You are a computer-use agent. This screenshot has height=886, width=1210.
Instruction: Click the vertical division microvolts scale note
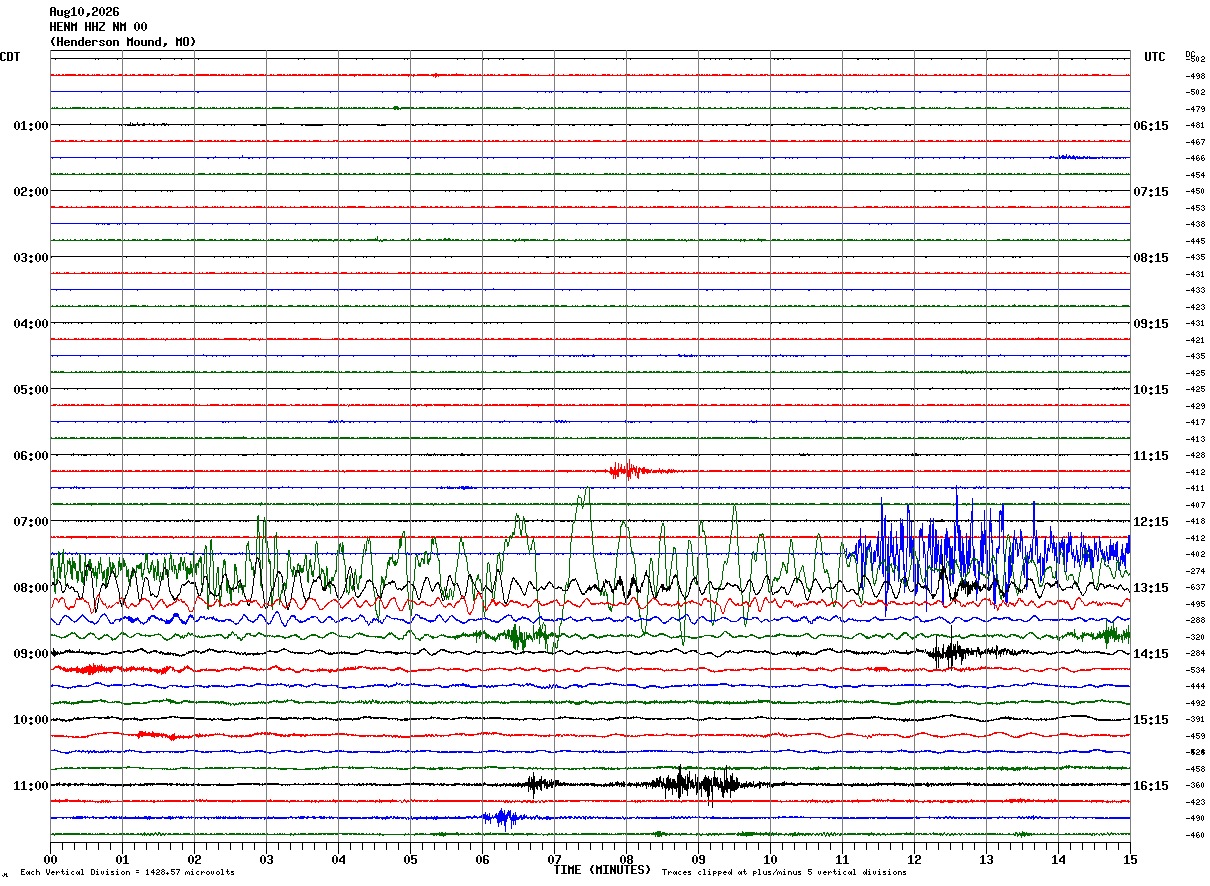click(127, 872)
